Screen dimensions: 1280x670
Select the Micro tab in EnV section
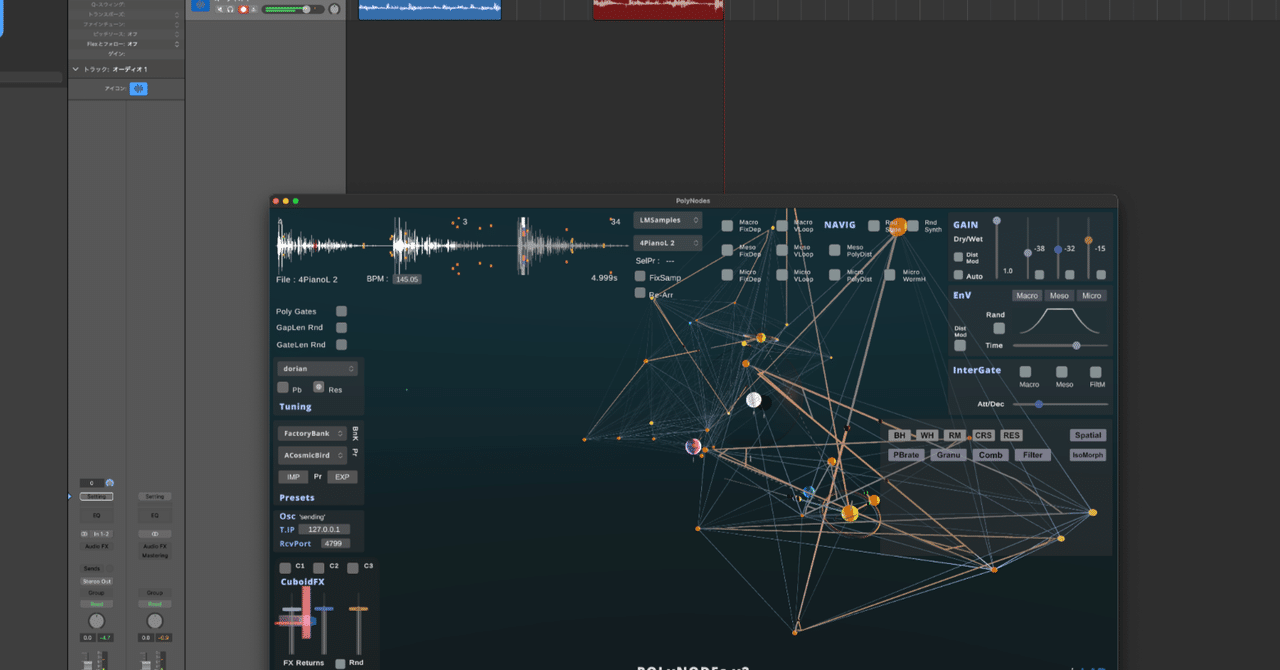click(1092, 295)
